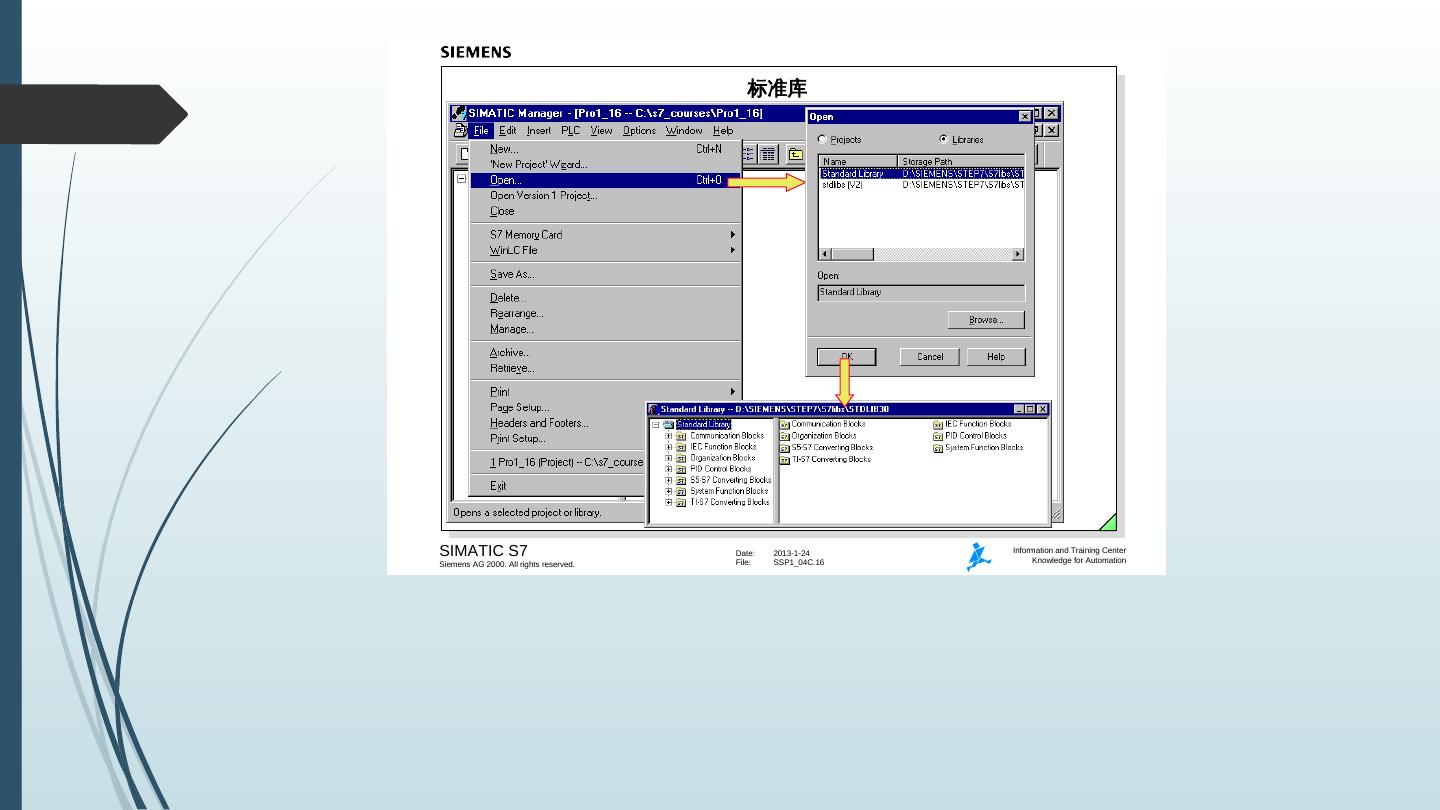Select the Libraries radio button
Screen dimensions: 1440x810
[944, 140]
